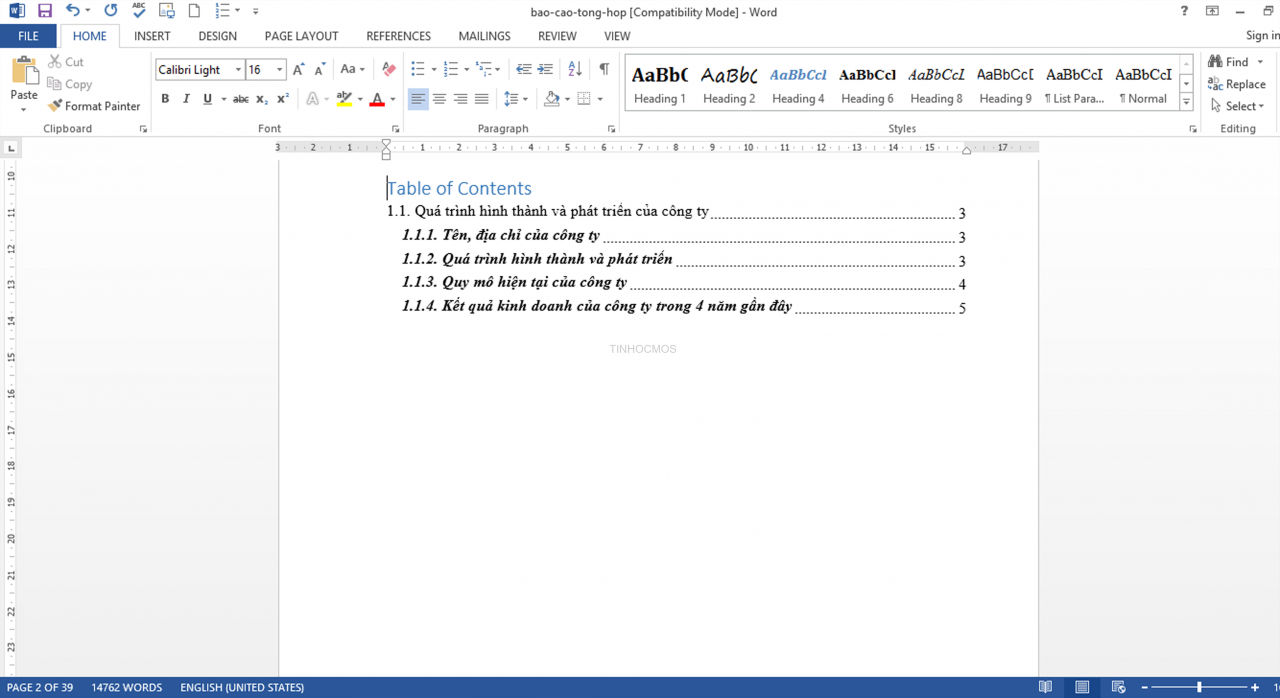
Task: Click the Increase Indent icon
Action: (545, 69)
